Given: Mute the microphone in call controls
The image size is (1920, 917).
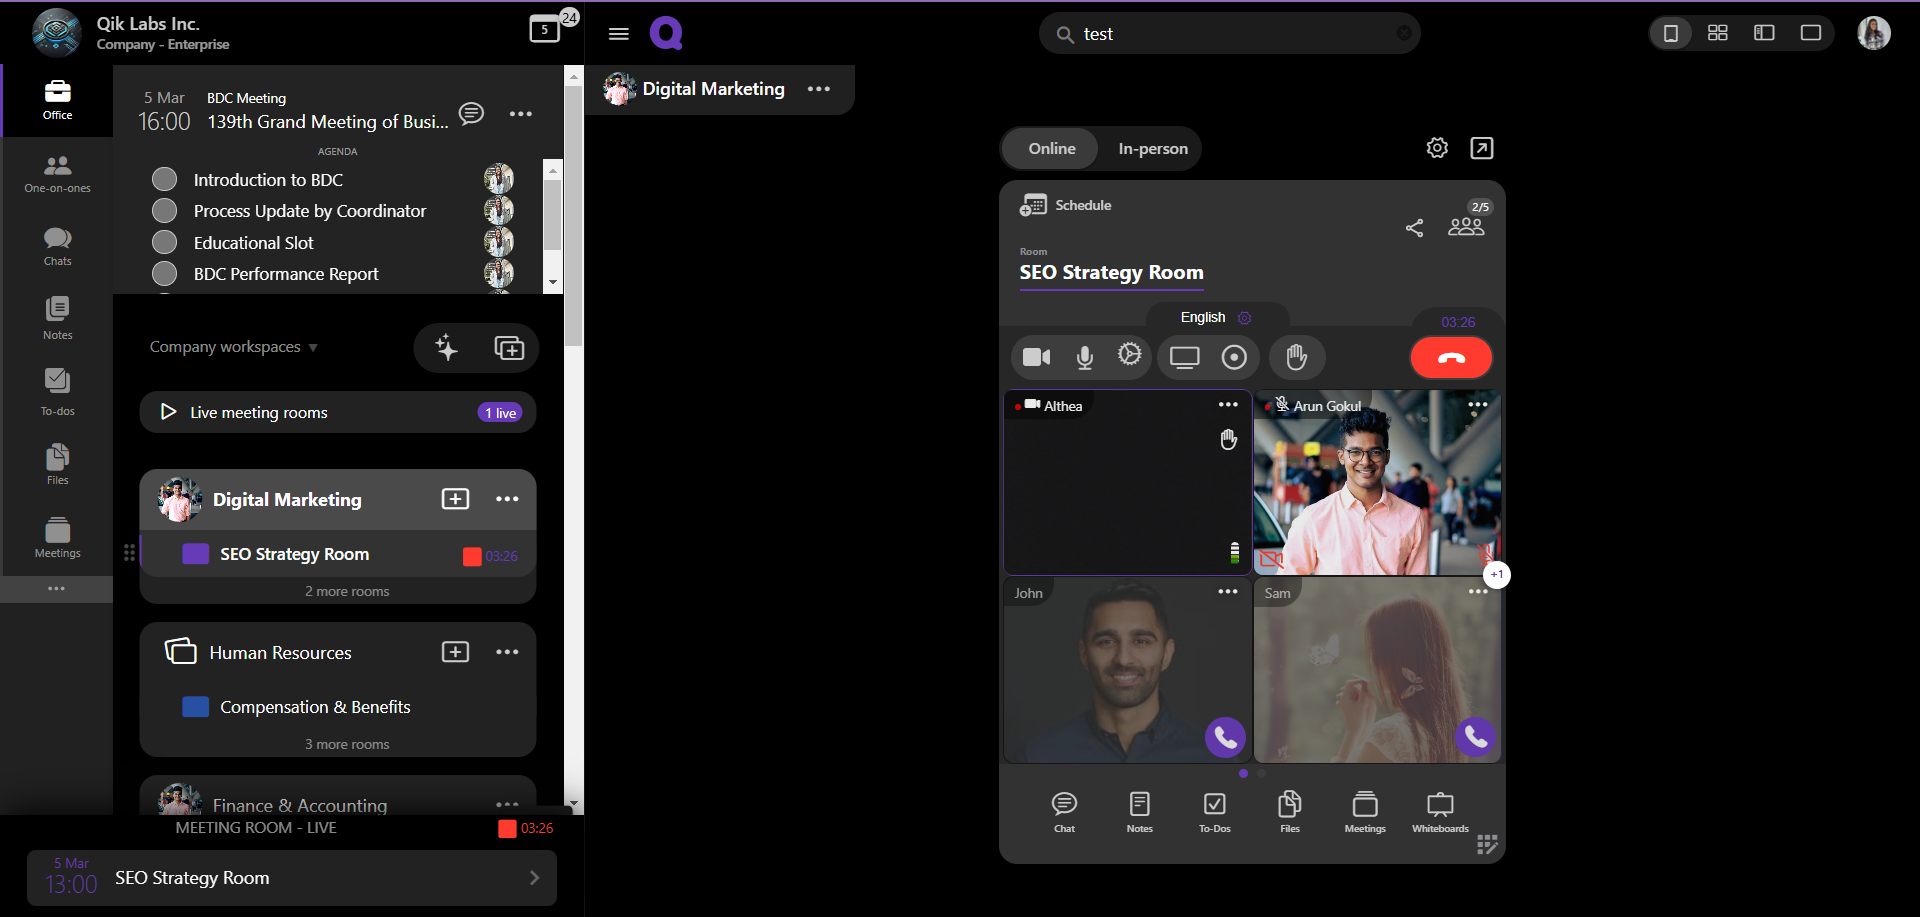Looking at the screenshot, I should coord(1084,357).
